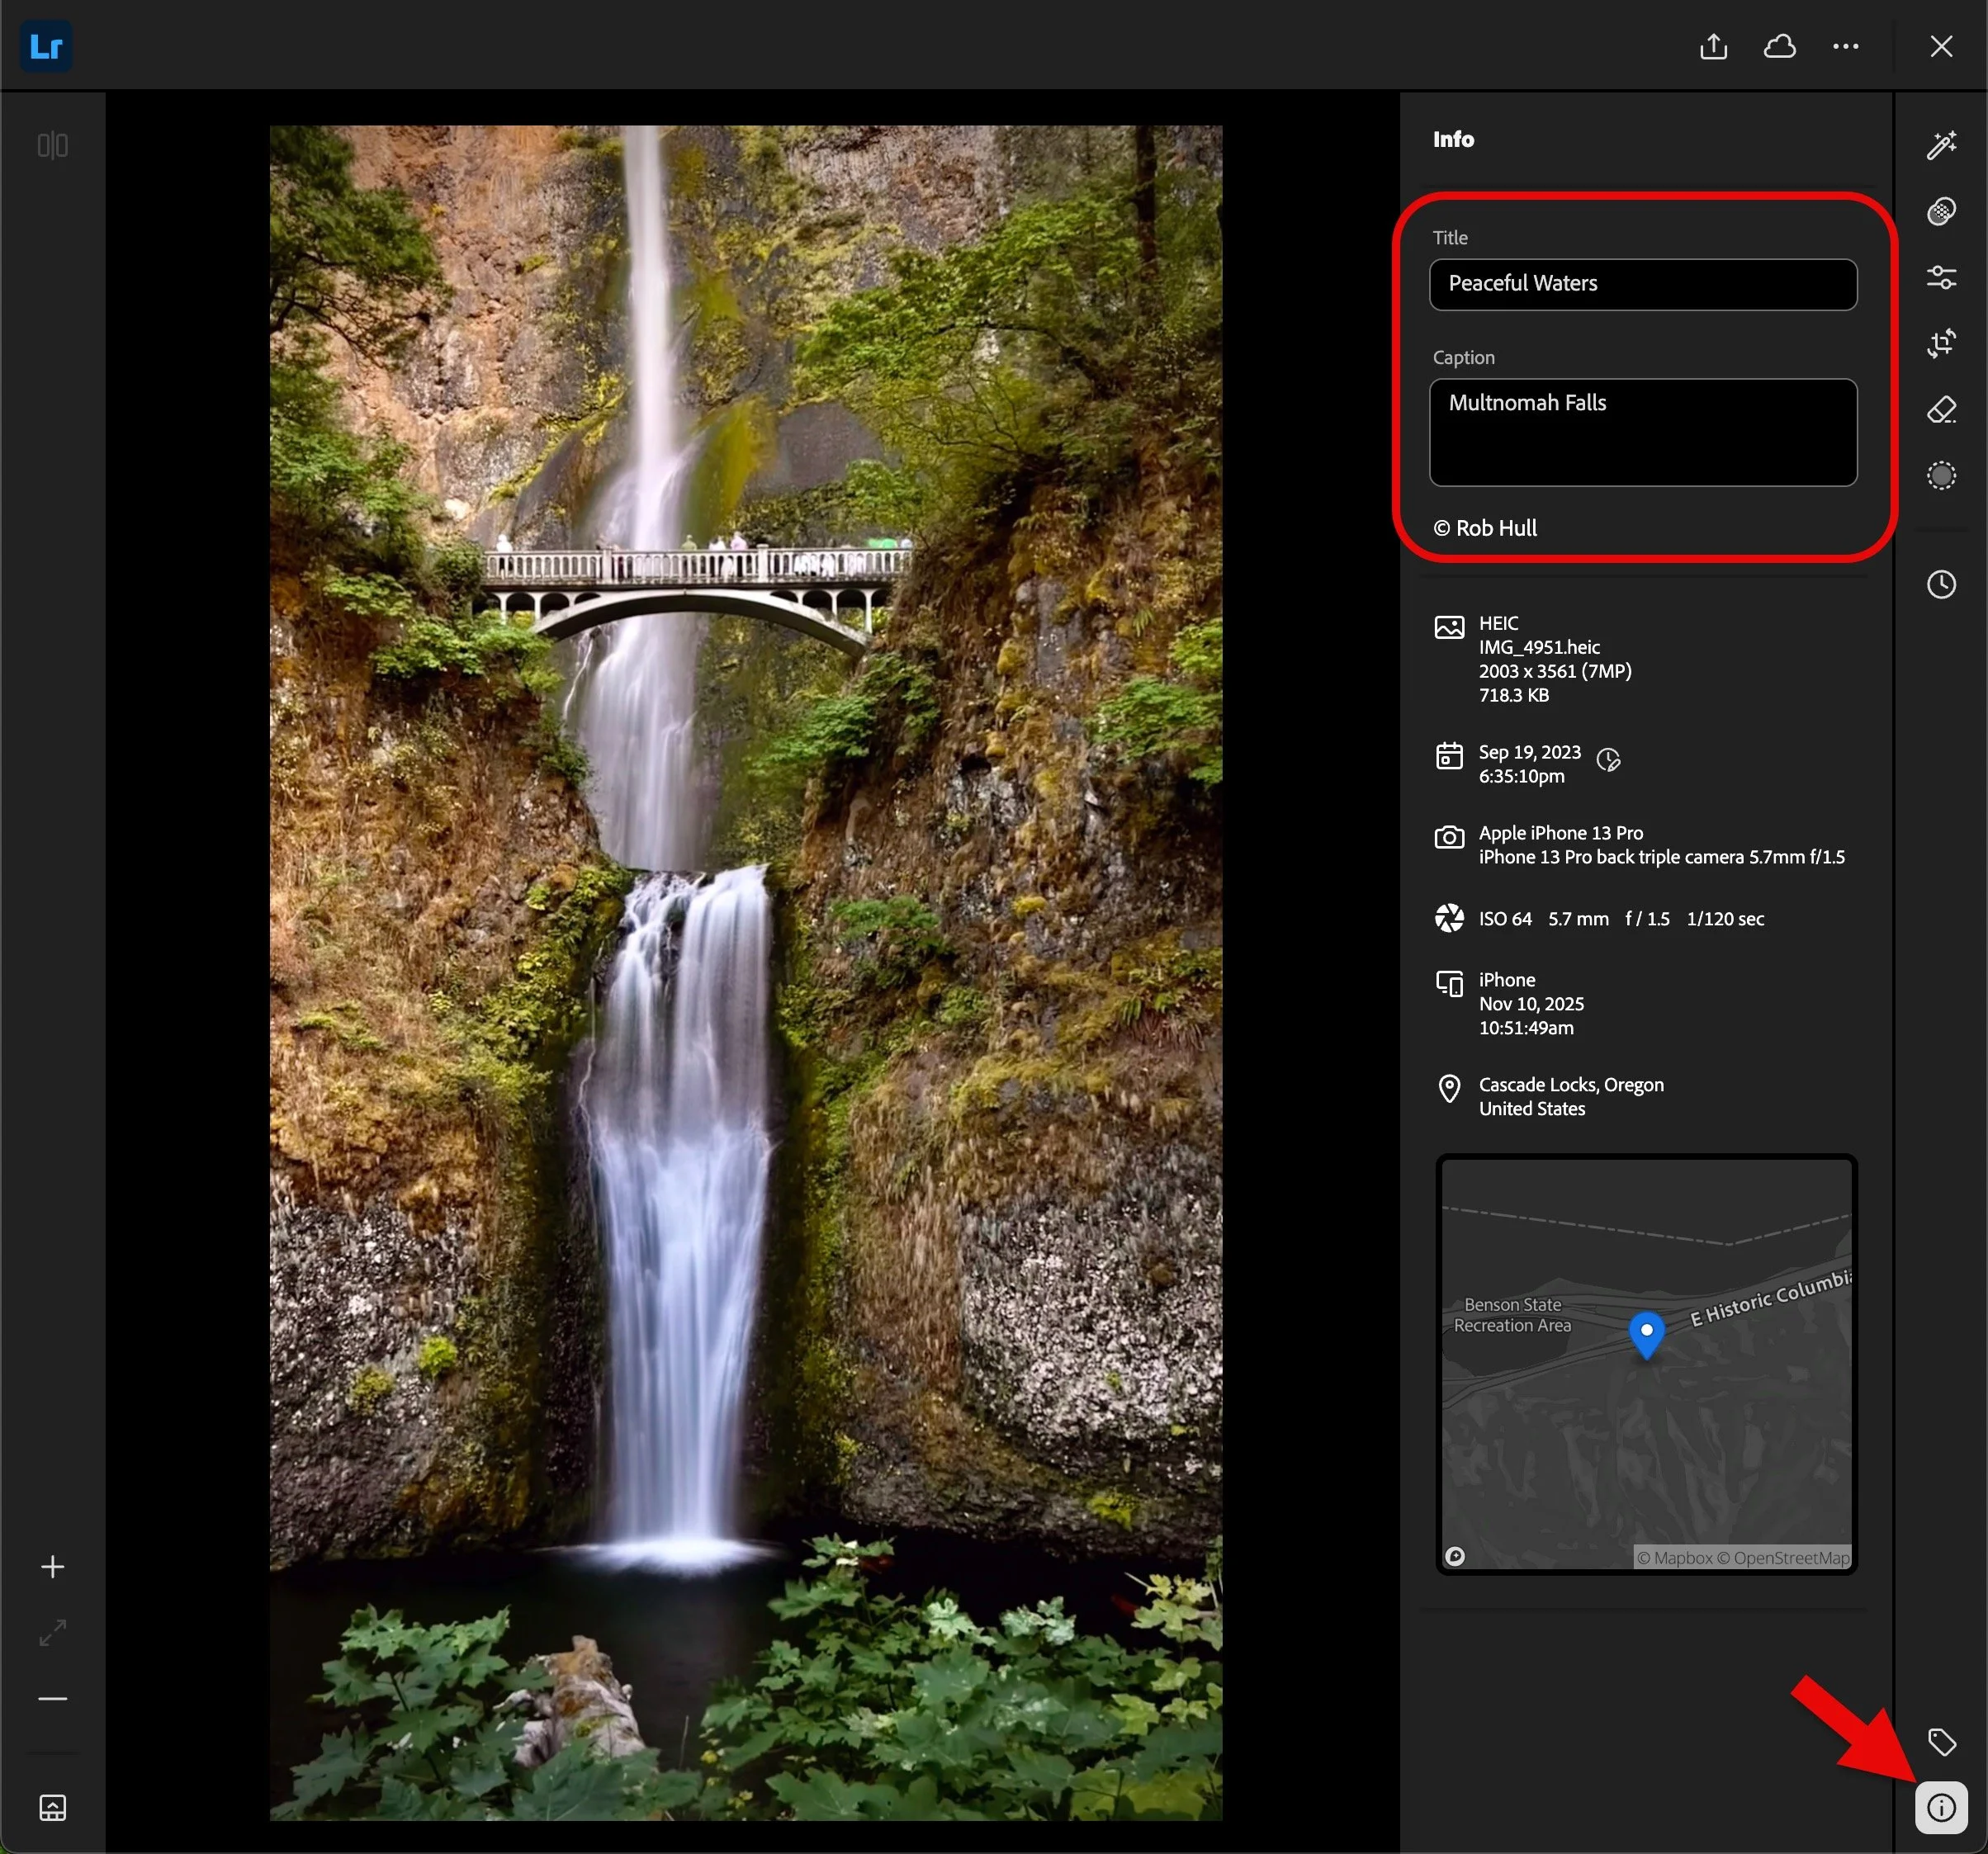The image size is (1988, 1854).
Task: Click the share export icon
Action: click(1713, 46)
